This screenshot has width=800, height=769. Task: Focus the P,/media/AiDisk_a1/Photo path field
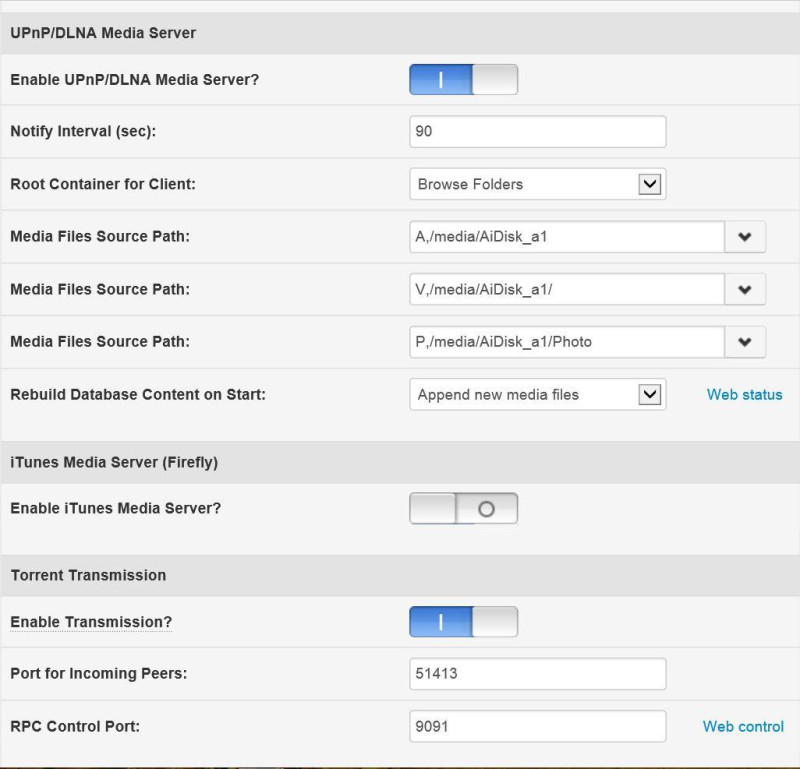click(x=567, y=342)
